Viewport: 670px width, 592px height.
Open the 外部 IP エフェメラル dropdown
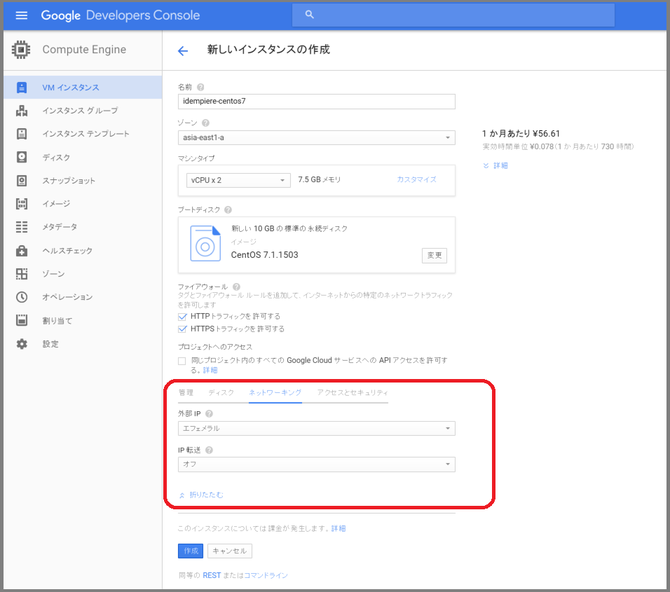coord(317,428)
